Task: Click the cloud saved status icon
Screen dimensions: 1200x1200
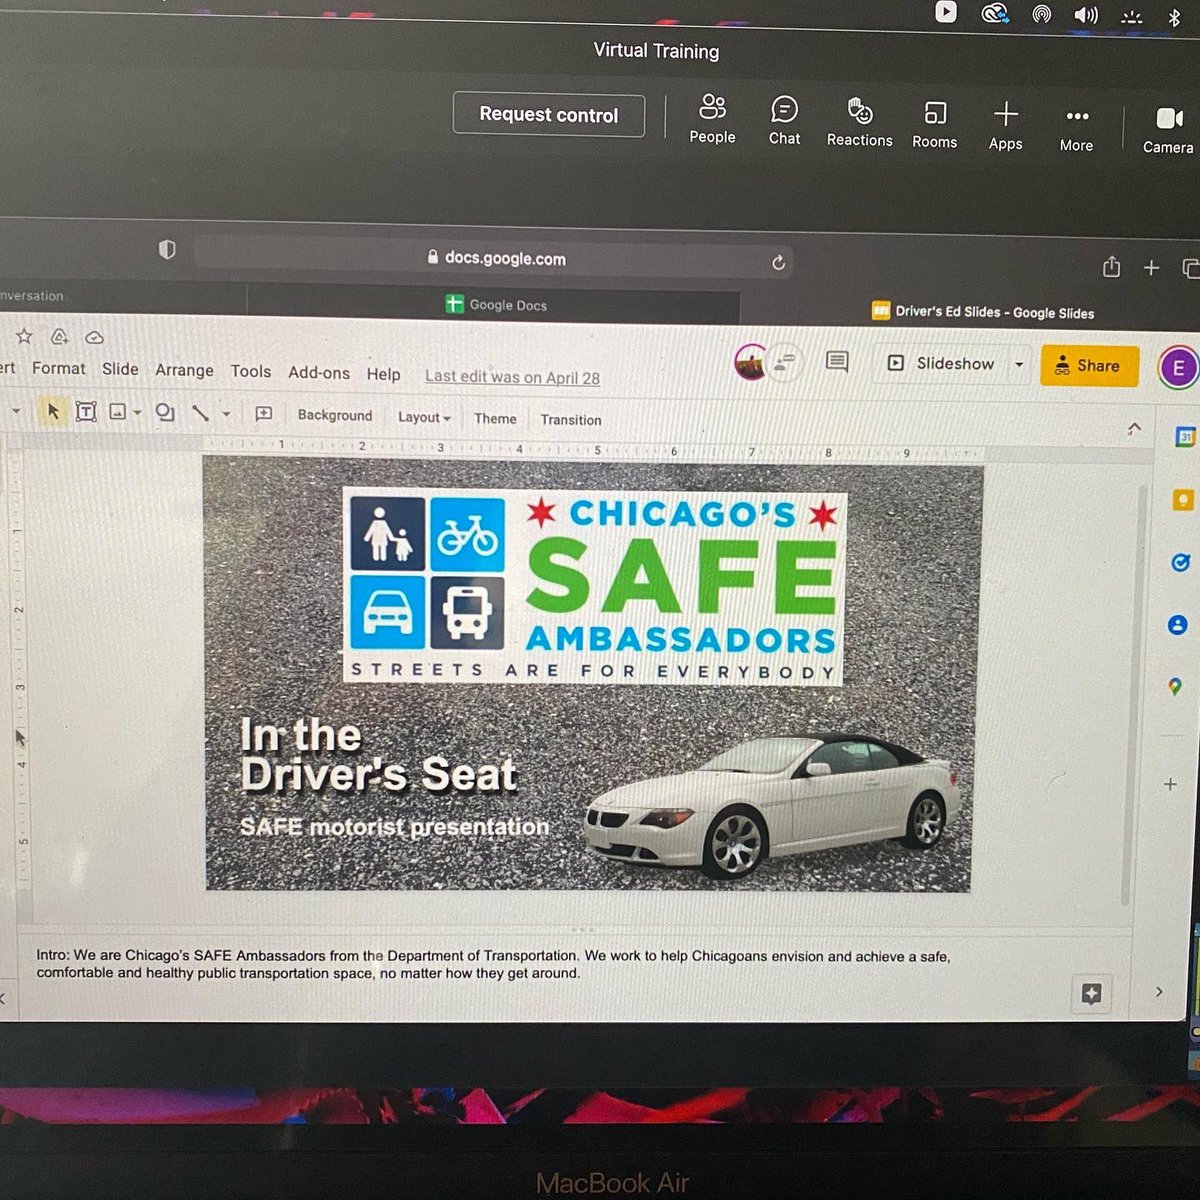Action: click(x=94, y=338)
